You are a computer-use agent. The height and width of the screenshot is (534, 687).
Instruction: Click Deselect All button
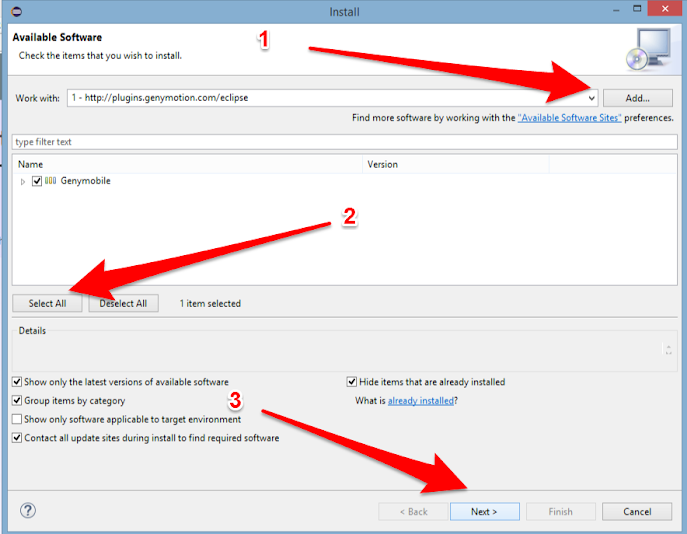click(x=124, y=303)
